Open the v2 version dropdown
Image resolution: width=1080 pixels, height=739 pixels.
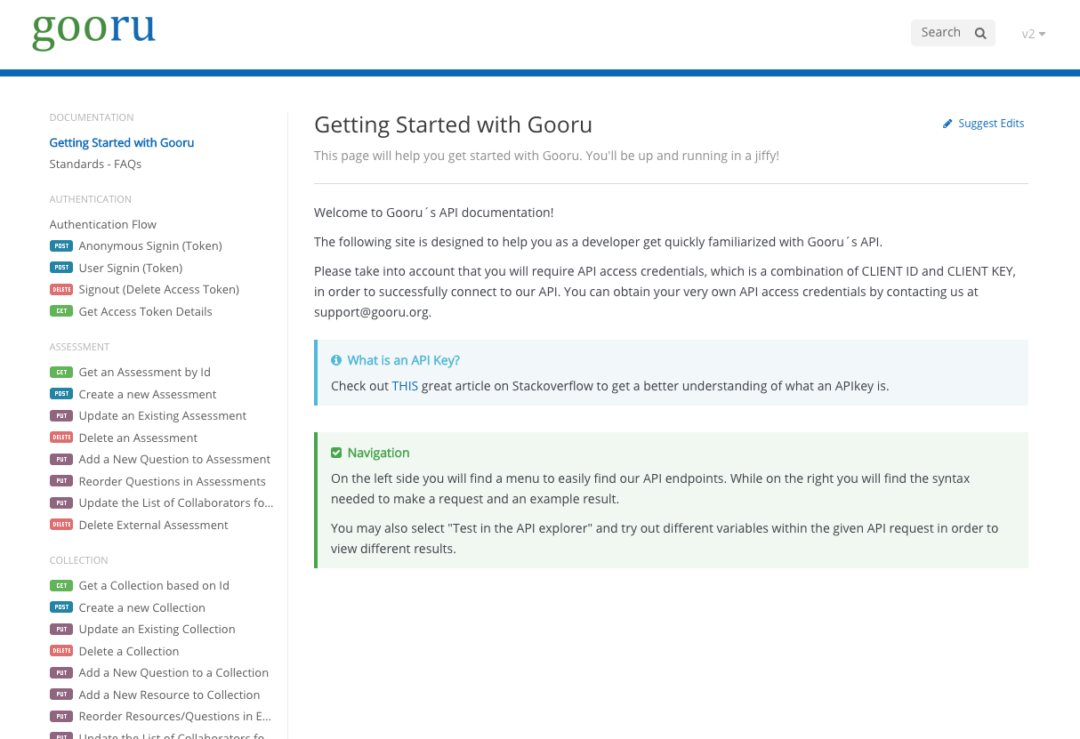pyautogui.click(x=1033, y=34)
